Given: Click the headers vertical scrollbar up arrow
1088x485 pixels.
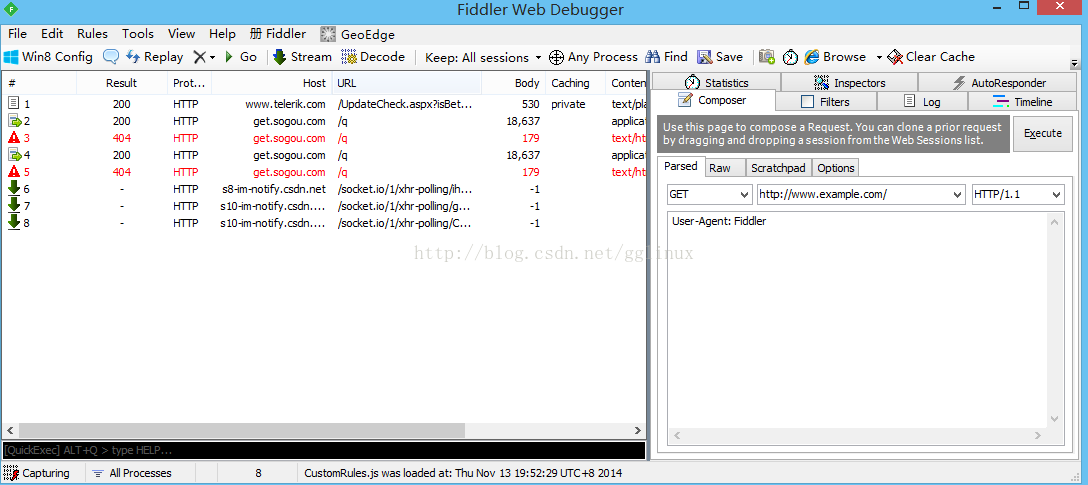Looking at the screenshot, I should (1054, 222).
